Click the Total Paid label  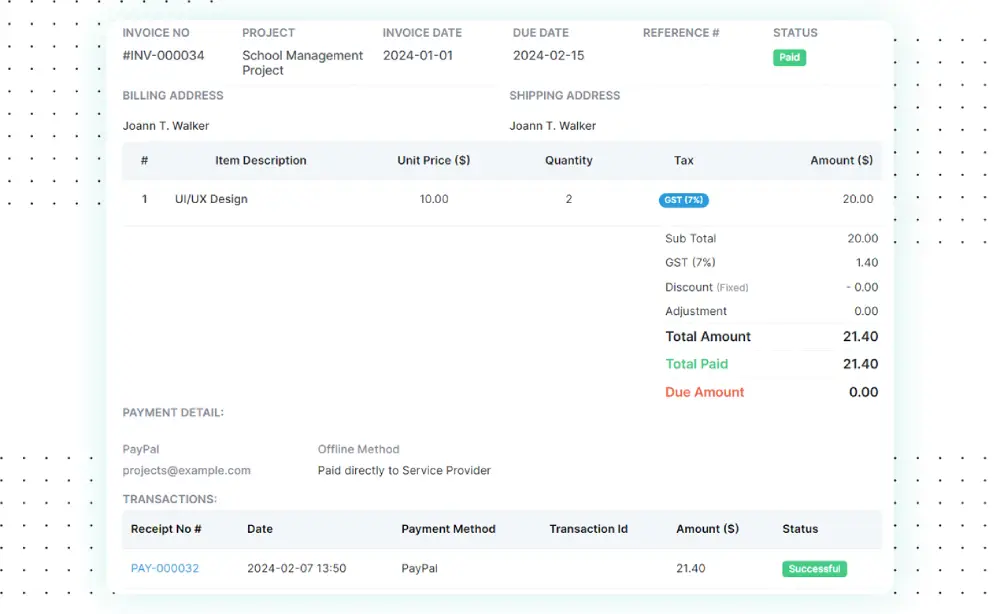click(696, 364)
